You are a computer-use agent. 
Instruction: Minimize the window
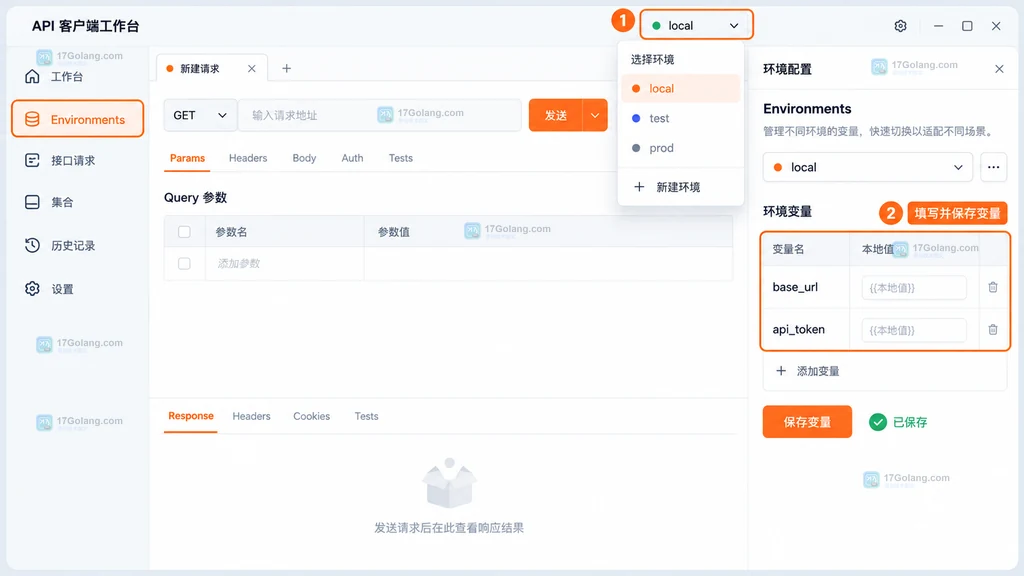click(x=938, y=25)
